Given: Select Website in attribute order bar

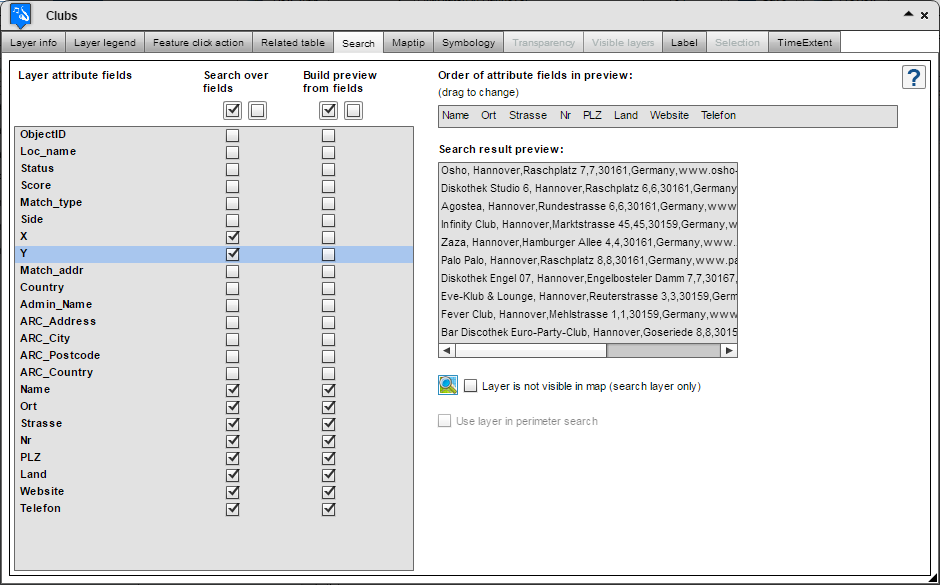Looking at the screenshot, I should click(x=669, y=115).
